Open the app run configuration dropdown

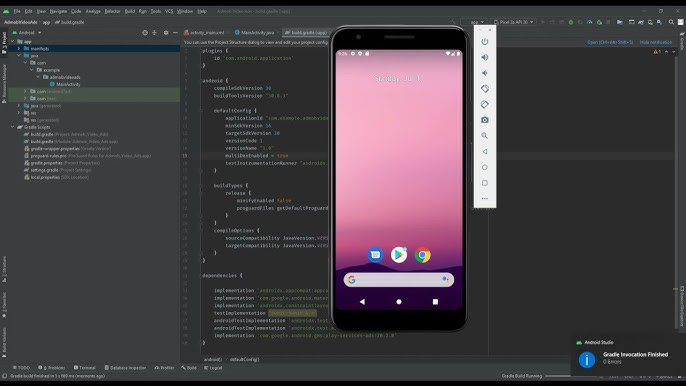click(473, 22)
